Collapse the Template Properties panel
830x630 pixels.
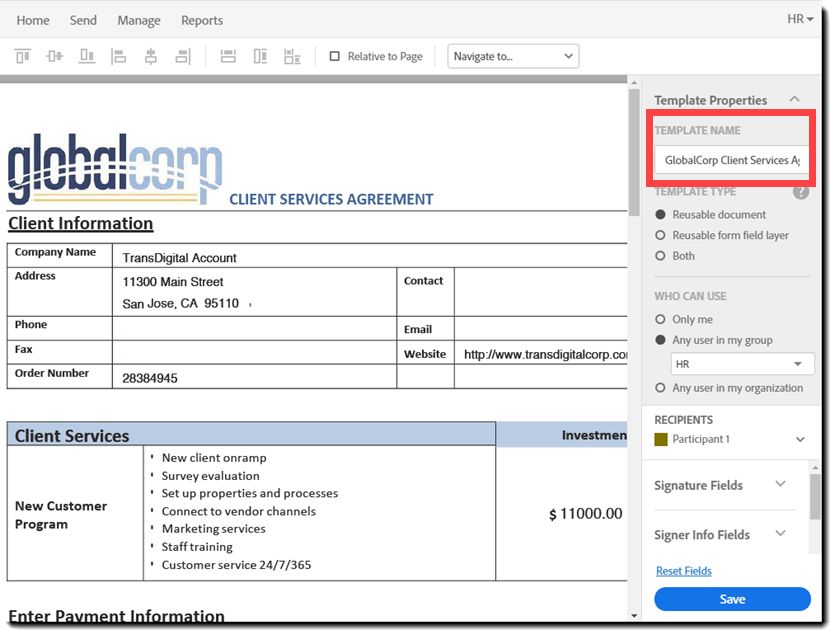(x=794, y=99)
